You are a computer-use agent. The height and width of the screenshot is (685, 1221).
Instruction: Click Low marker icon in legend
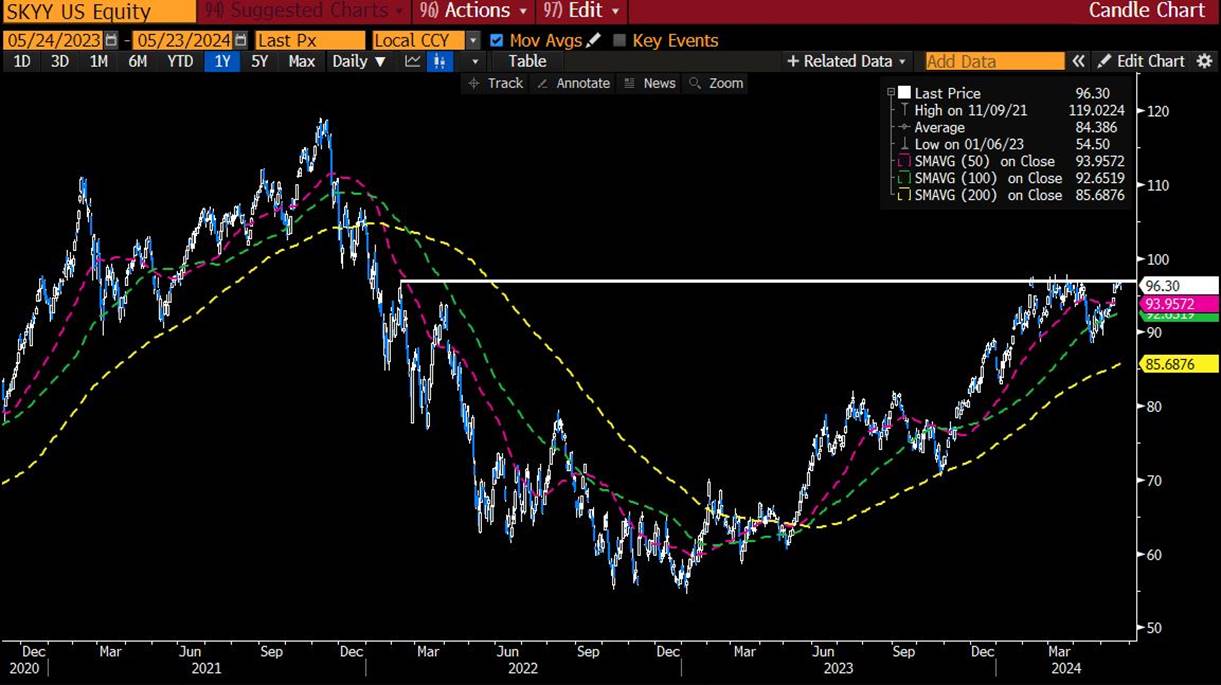point(904,144)
